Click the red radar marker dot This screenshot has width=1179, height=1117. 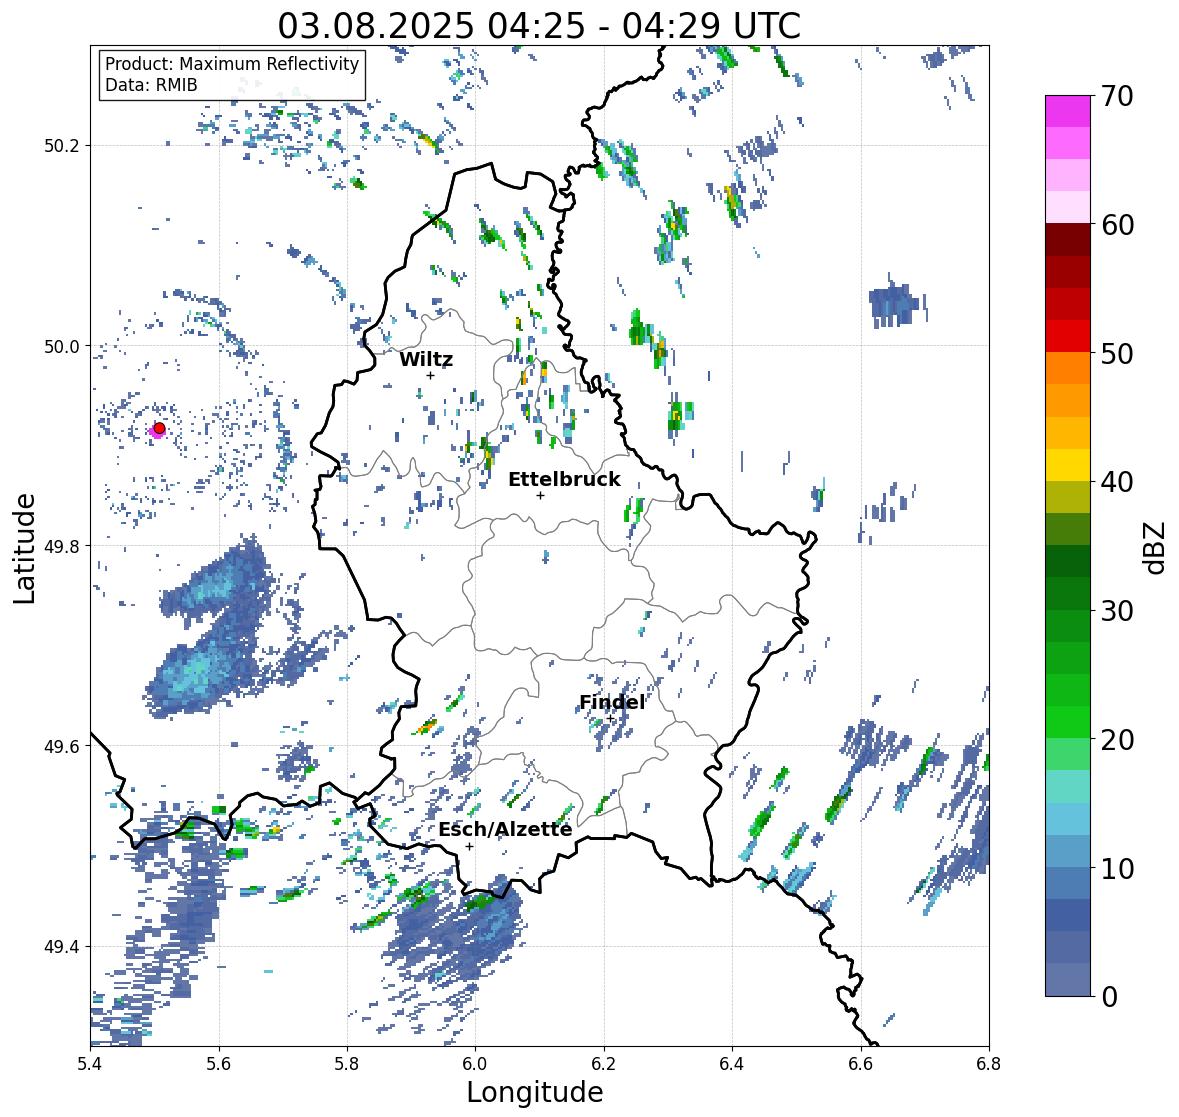pyautogui.click(x=159, y=428)
